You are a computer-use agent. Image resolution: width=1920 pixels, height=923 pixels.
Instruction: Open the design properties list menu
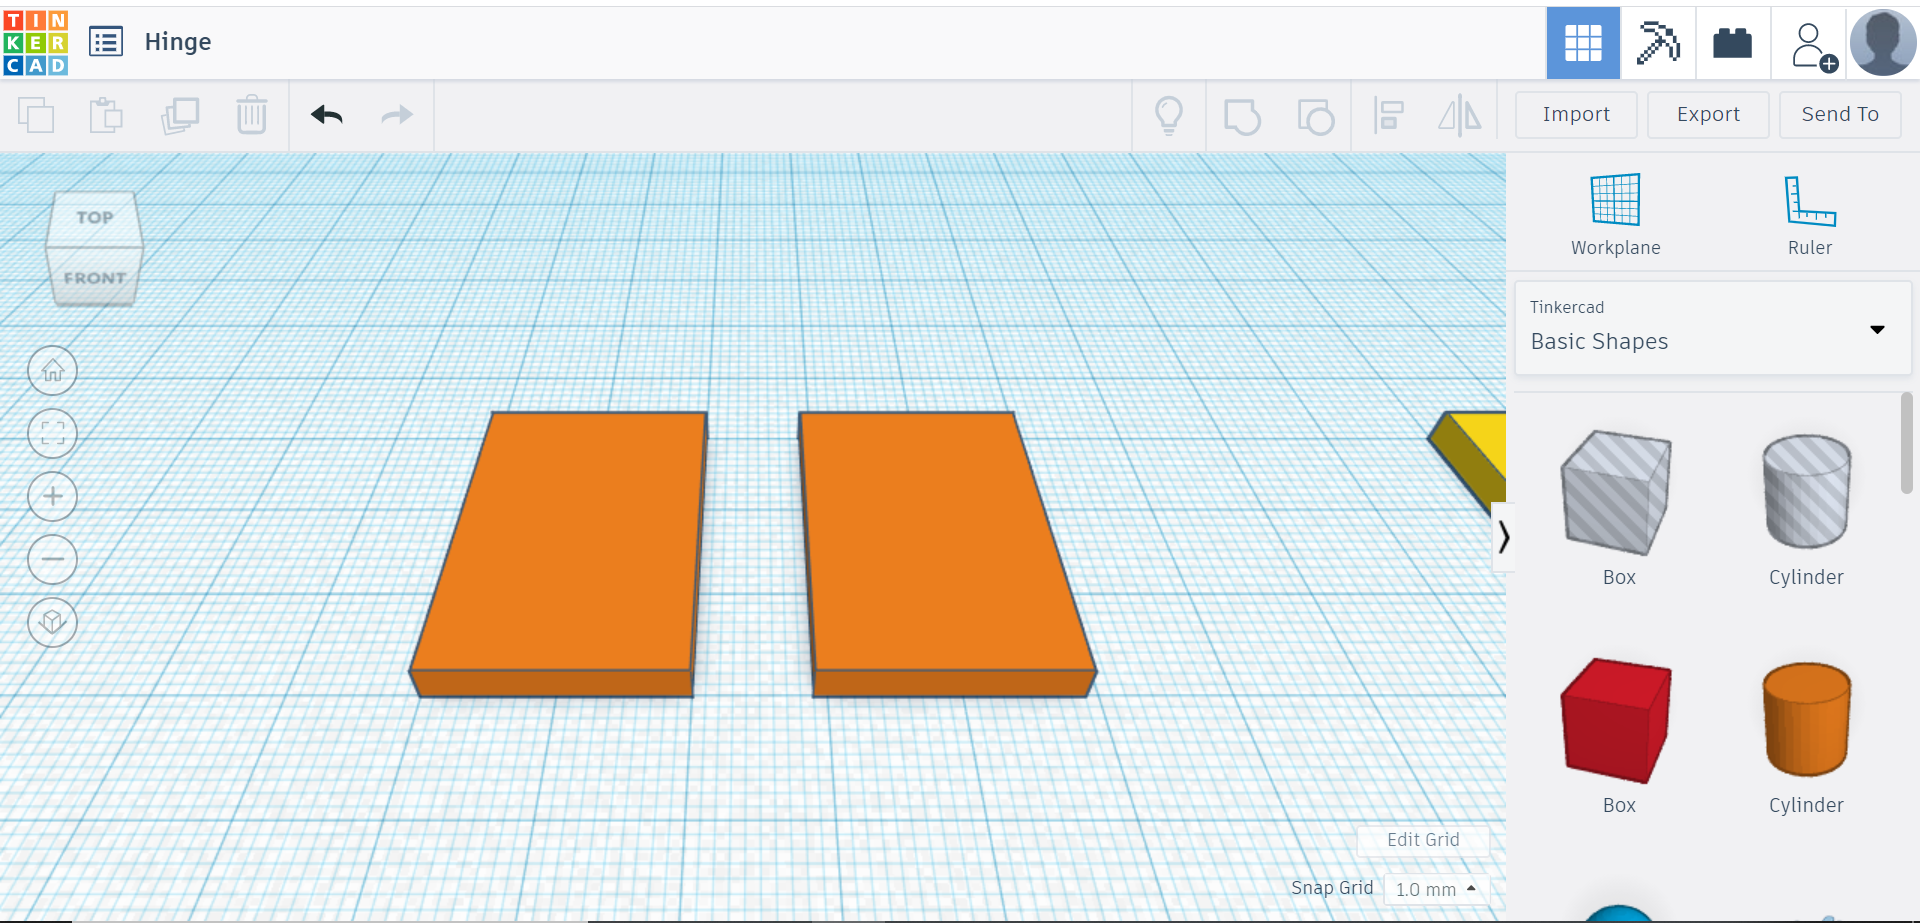106,41
